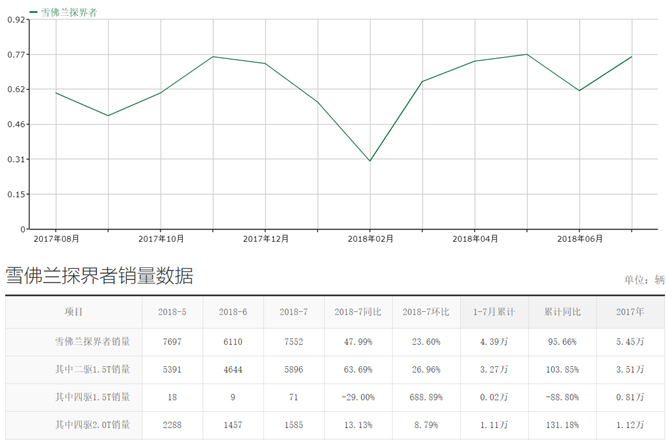Click the 其中四驱1.5T销量 row label
Viewport: 666px width, 440px height.
[93, 397]
